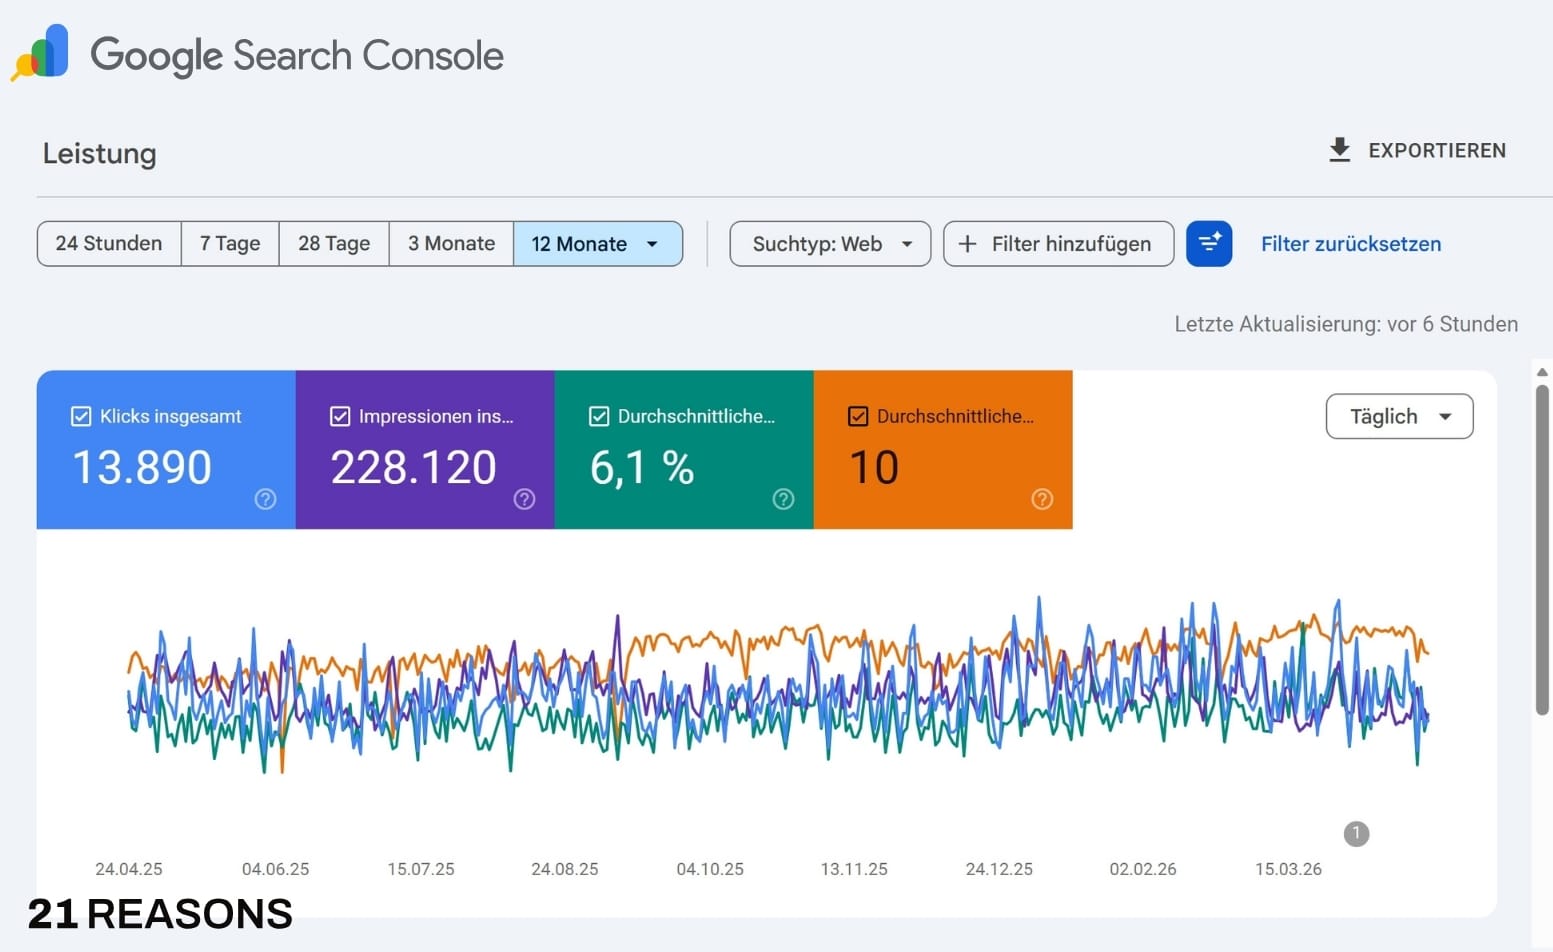Image resolution: width=1553 pixels, height=952 pixels.
Task: Click the EXPORTIEREN button
Action: 1417,150
